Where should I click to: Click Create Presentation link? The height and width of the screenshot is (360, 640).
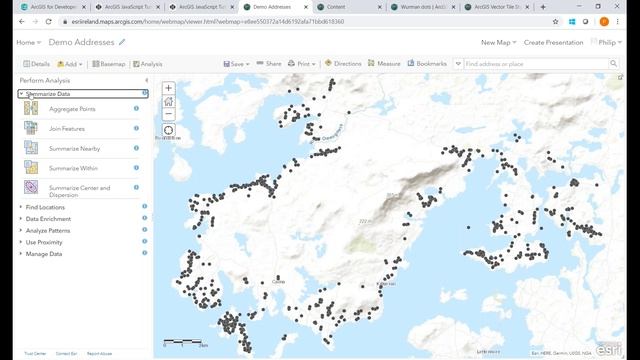pos(553,42)
